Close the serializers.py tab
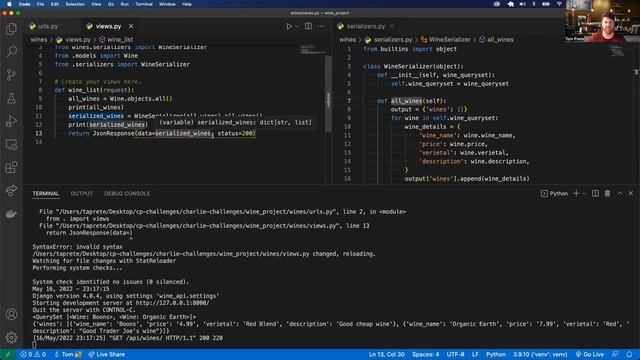Screen dimensions: 640x360 click(x=392, y=26)
